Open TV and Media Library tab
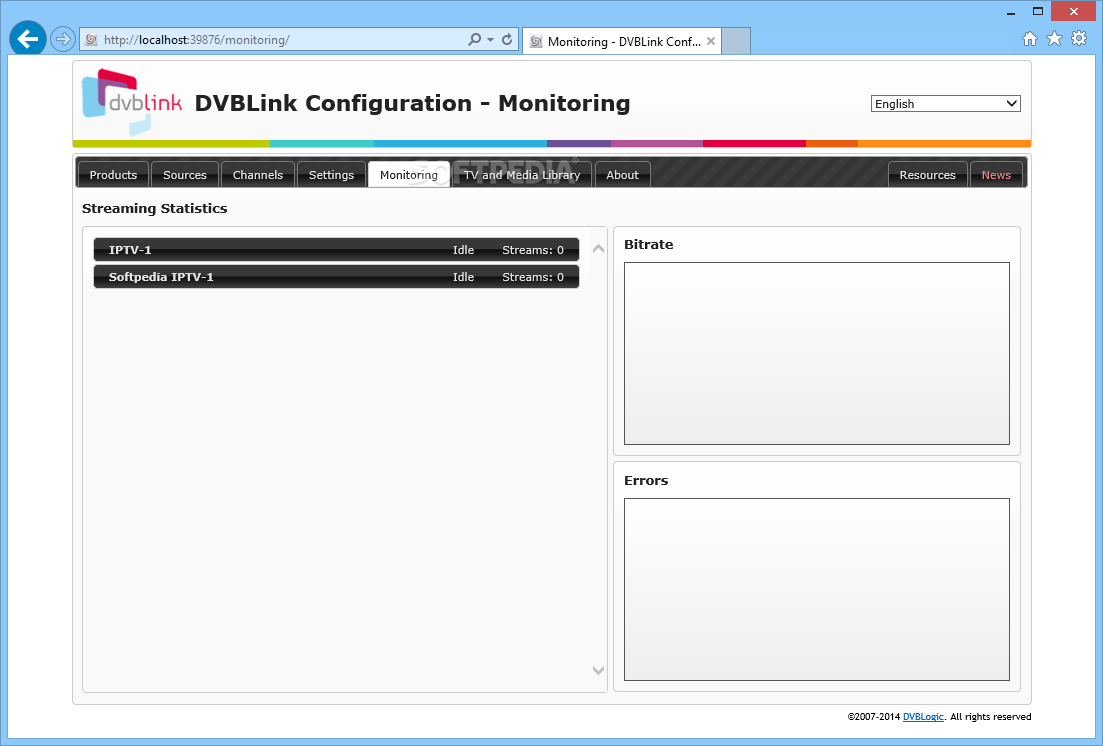Viewport: 1103px width, 746px height. (x=522, y=175)
